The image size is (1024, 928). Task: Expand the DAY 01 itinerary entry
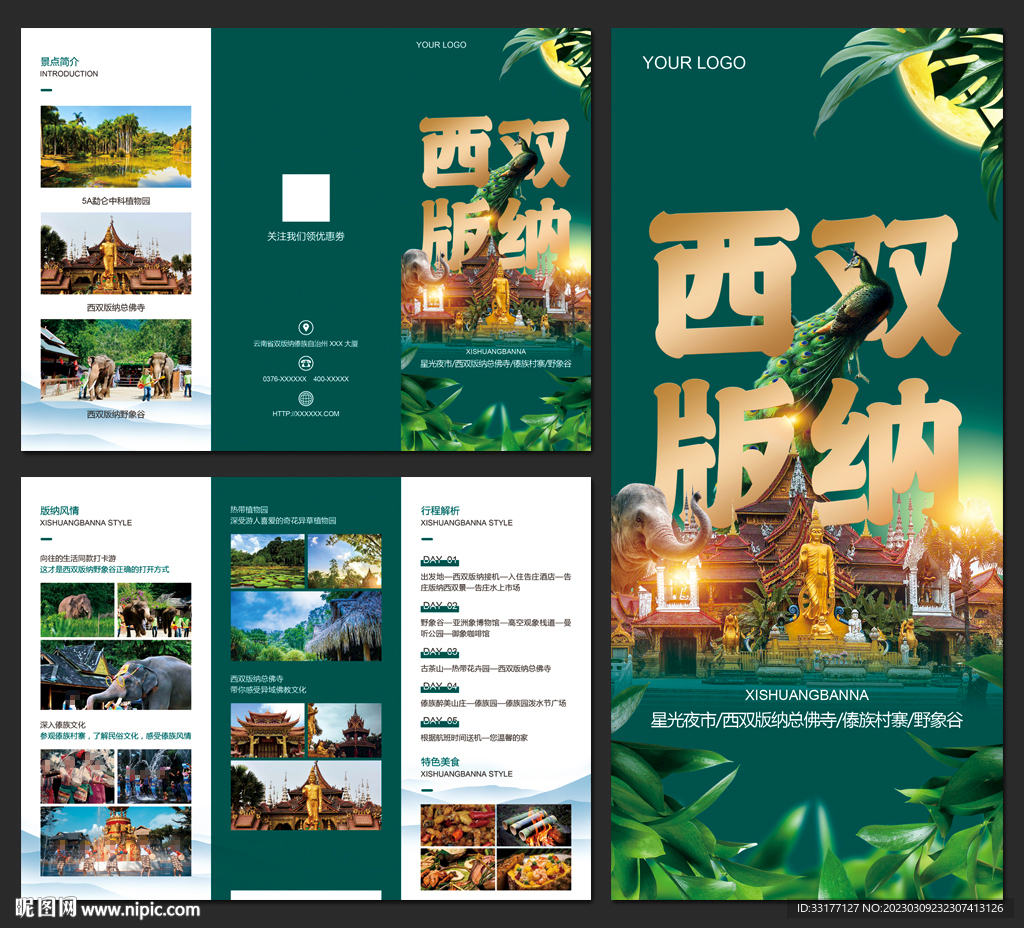pos(440,559)
